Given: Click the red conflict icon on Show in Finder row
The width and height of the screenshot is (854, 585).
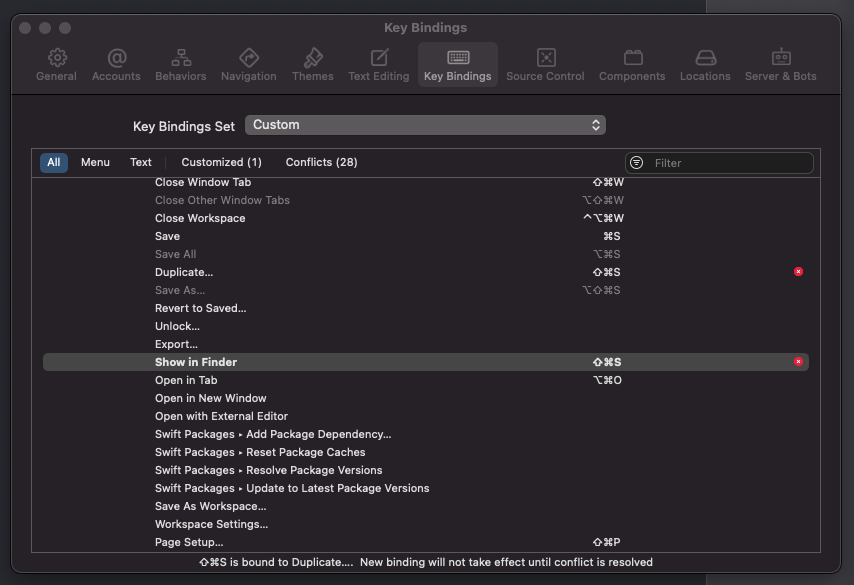Looking at the screenshot, I should click(x=798, y=362).
